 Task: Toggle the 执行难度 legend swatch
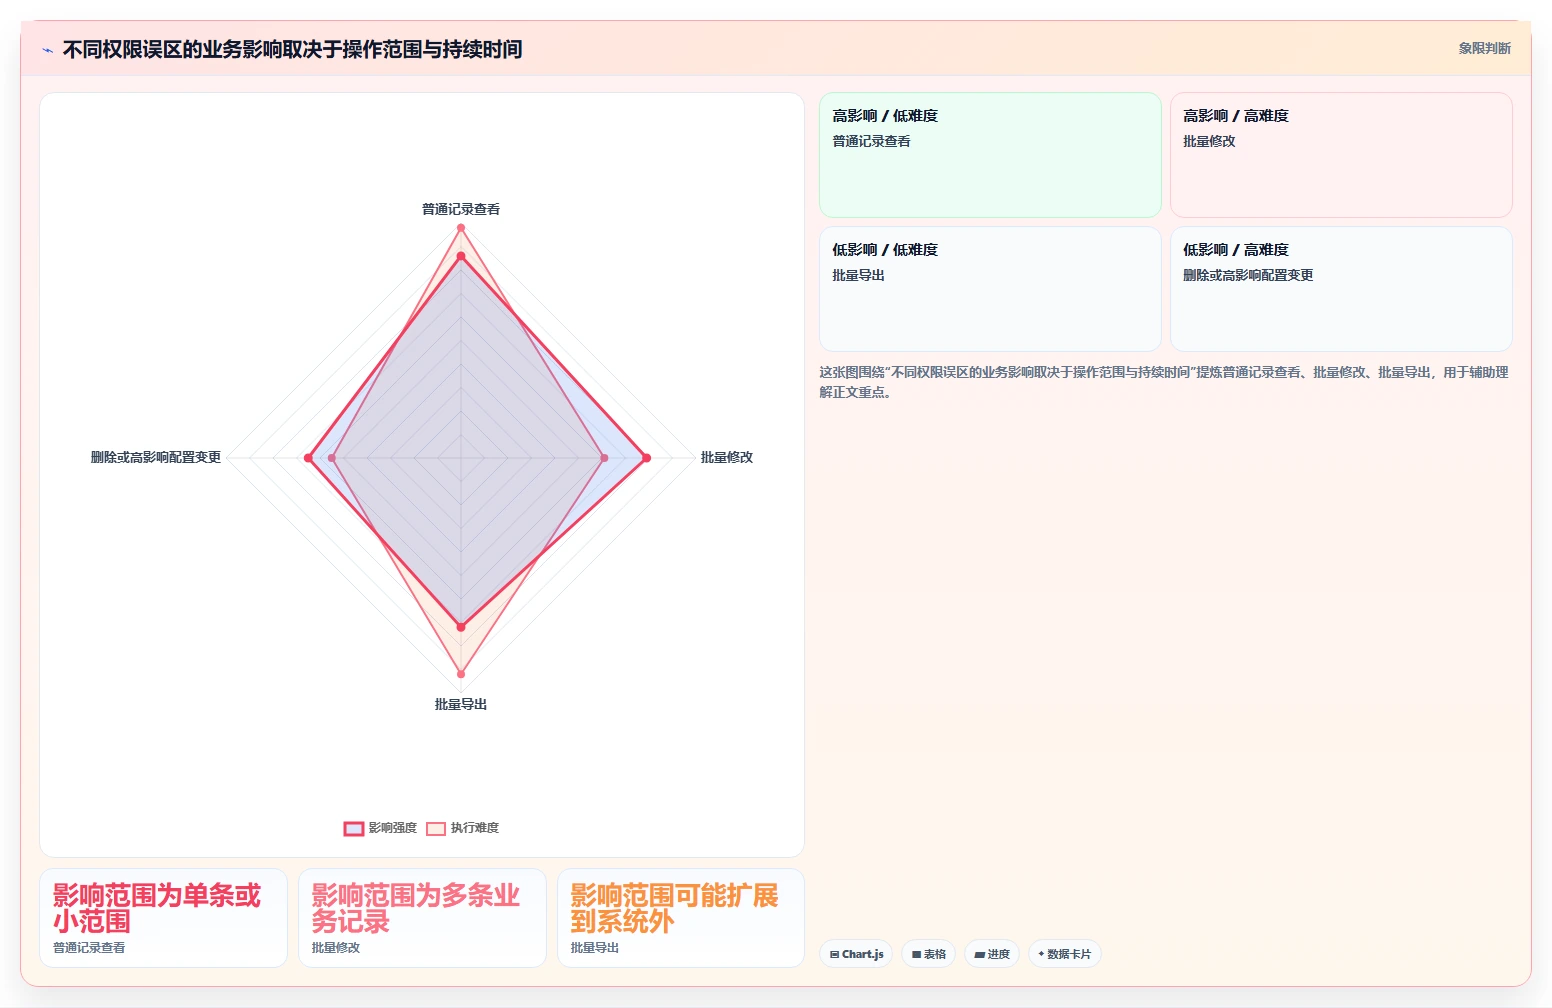tap(436, 828)
